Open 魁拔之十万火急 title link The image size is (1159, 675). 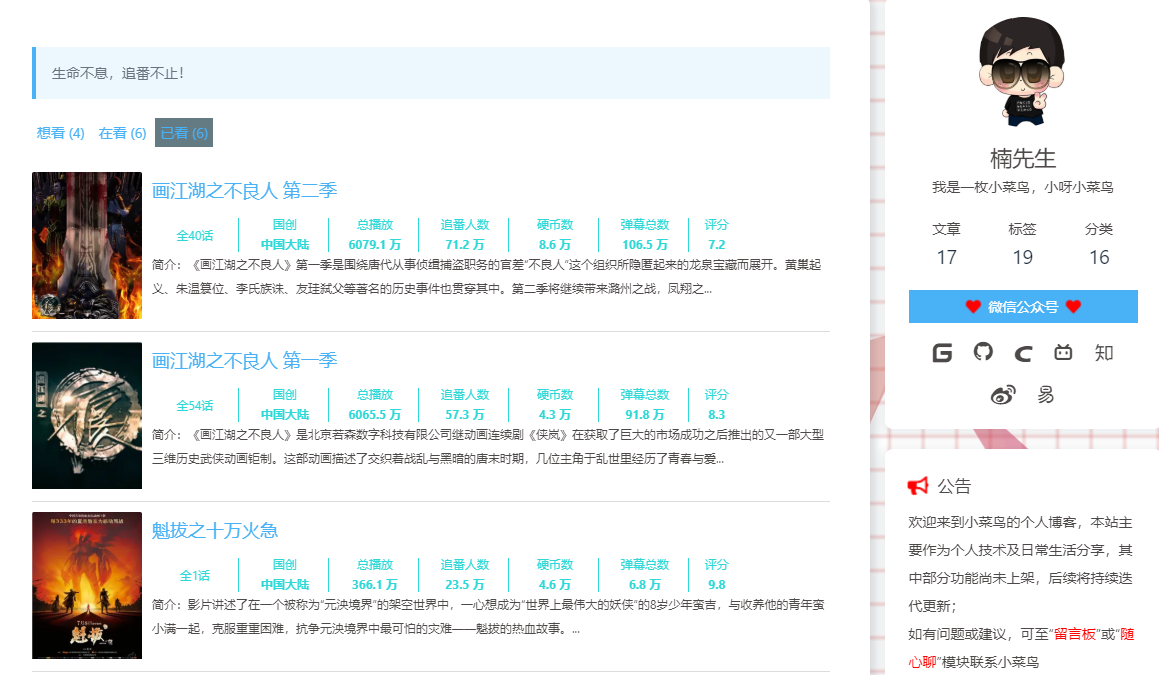[215, 530]
